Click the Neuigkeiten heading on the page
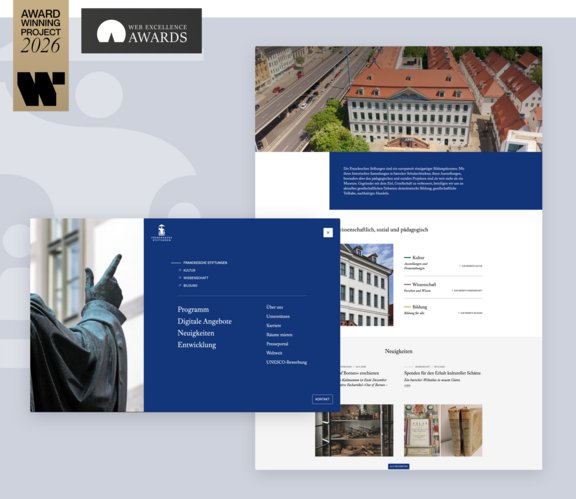 [399, 351]
